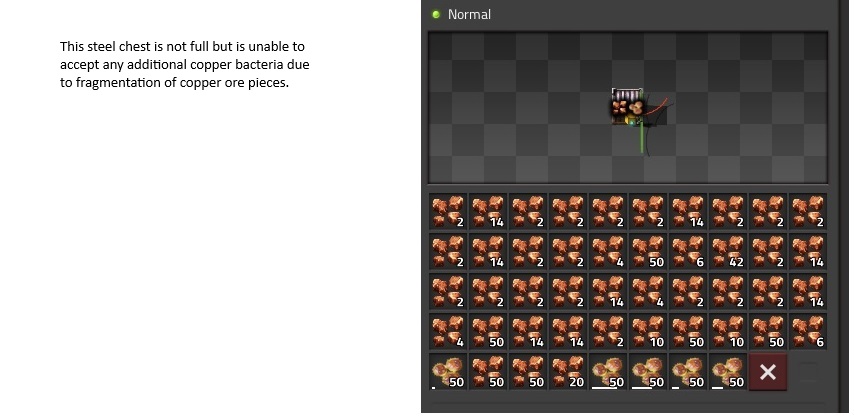The height and width of the screenshot is (419, 854).
Task: Click the 4-stack left of the second-row 50 stack
Action: [x=608, y=252]
